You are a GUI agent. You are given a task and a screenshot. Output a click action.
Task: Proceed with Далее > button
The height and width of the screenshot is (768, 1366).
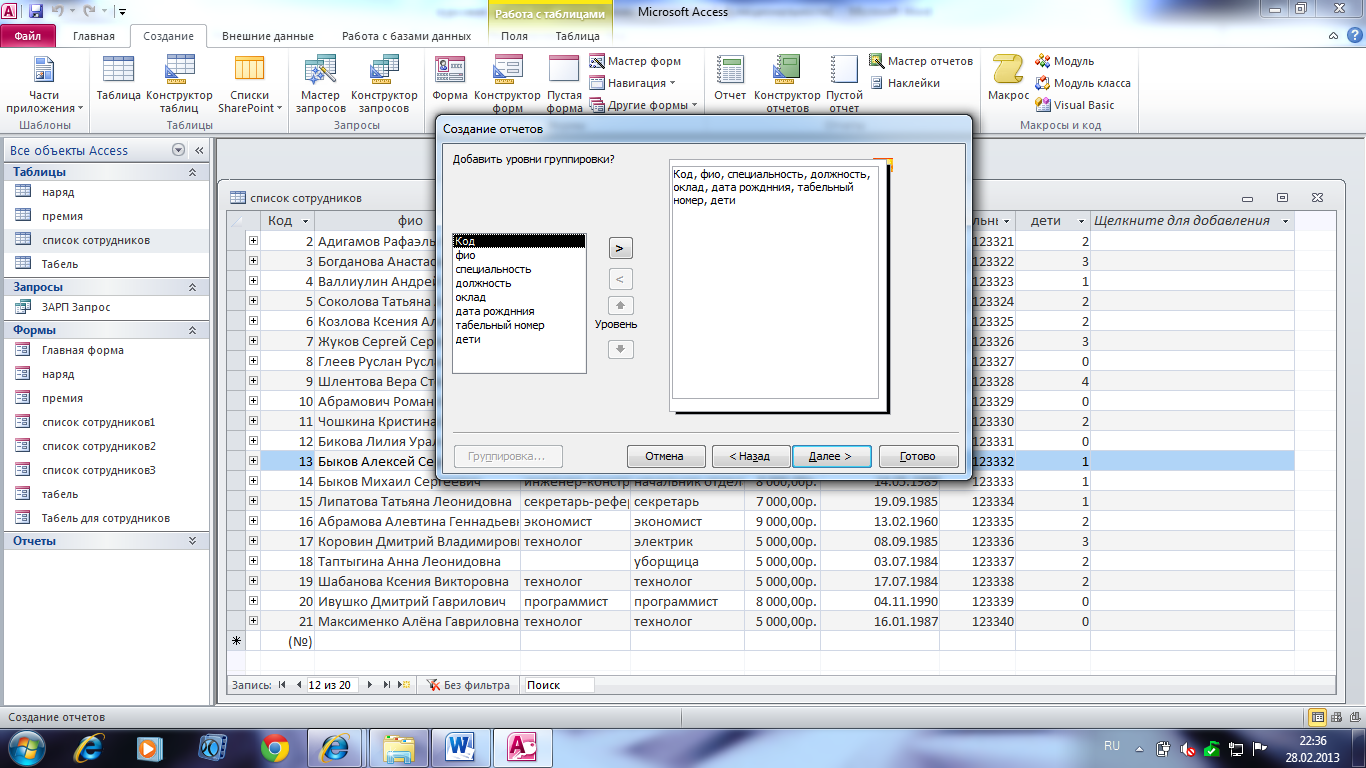point(831,456)
